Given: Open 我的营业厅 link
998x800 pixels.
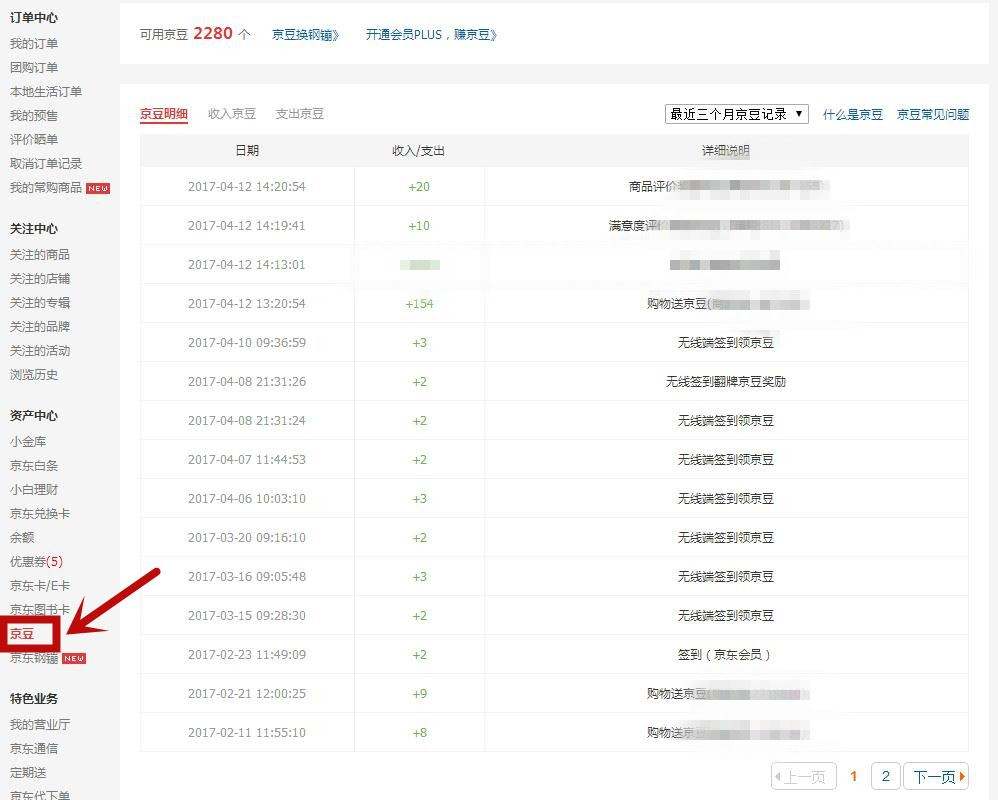Looking at the screenshot, I should 39,725.
